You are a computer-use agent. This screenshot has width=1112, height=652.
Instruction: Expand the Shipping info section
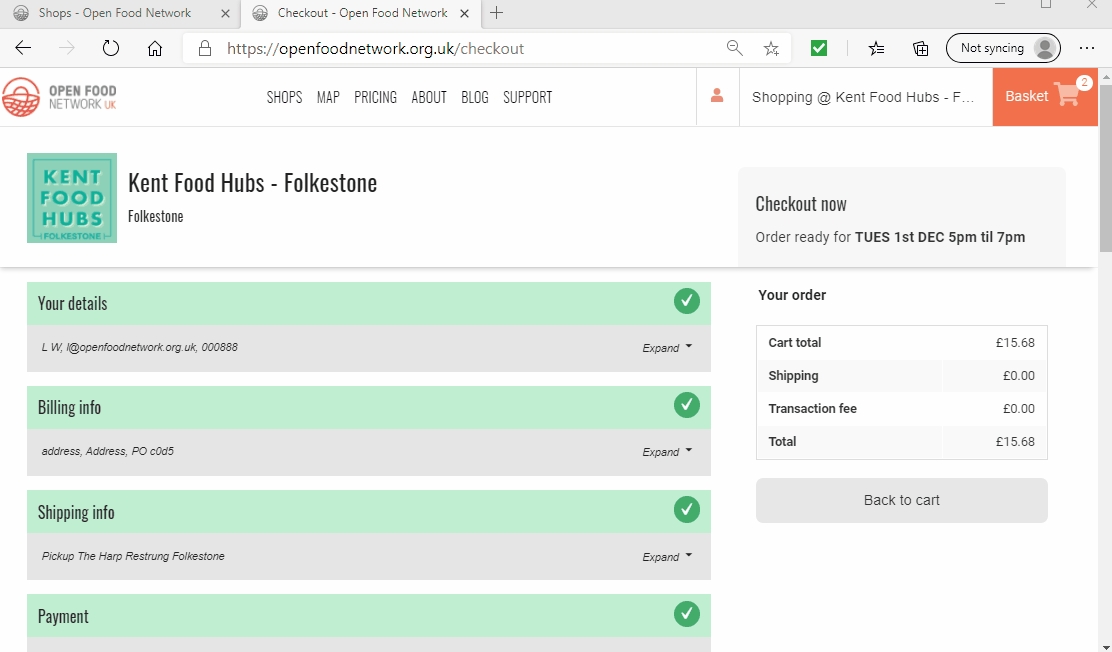point(667,557)
